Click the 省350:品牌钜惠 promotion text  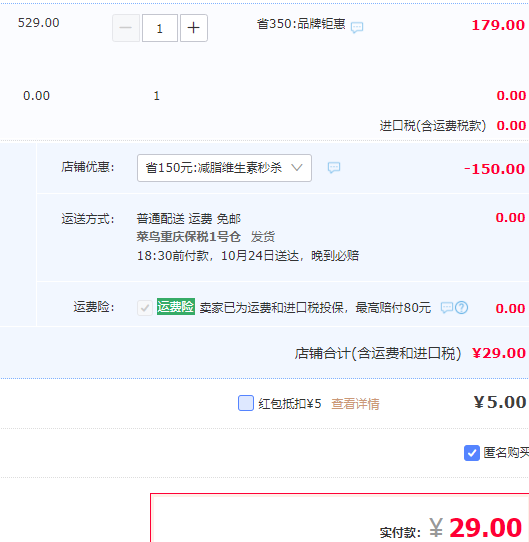[301, 24]
